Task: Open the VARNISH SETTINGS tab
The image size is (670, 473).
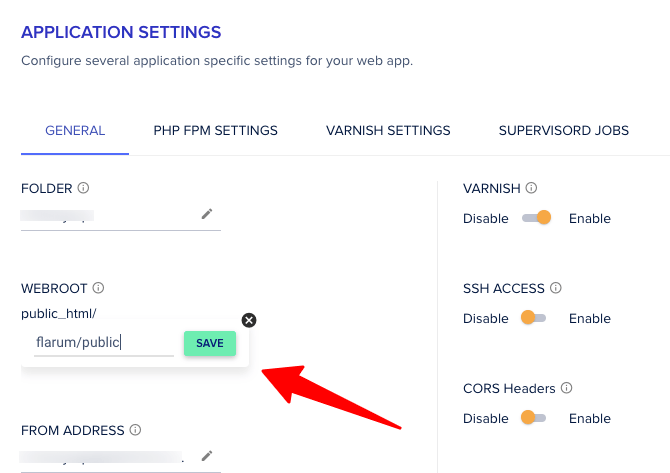Action: (388, 130)
